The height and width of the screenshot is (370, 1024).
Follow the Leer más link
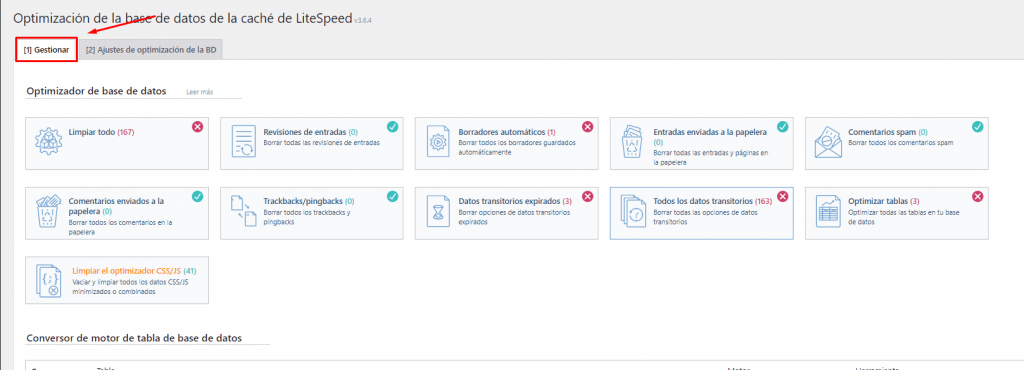coord(200,92)
